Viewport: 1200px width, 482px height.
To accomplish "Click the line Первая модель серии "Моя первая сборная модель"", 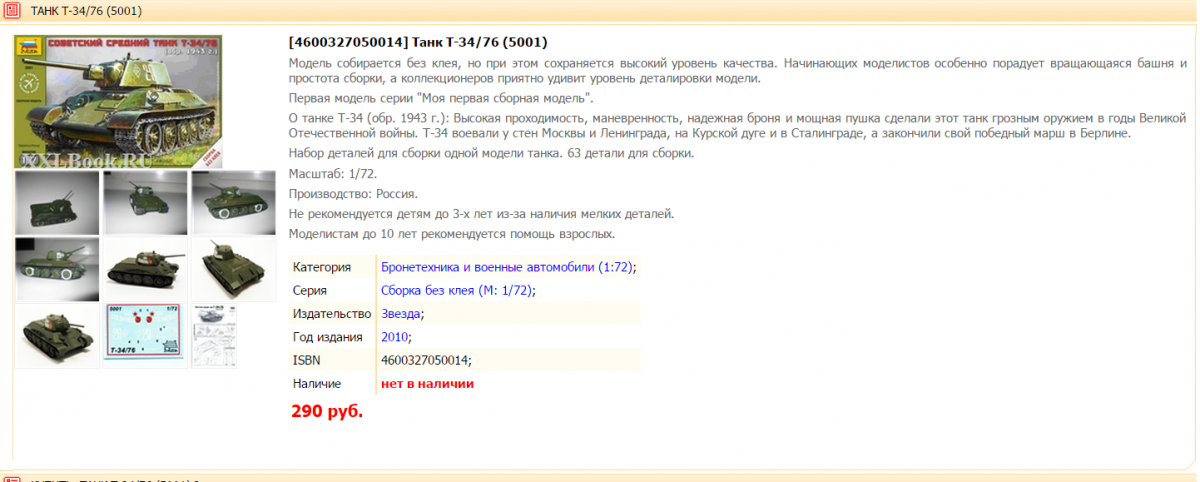I will pos(441,98).
